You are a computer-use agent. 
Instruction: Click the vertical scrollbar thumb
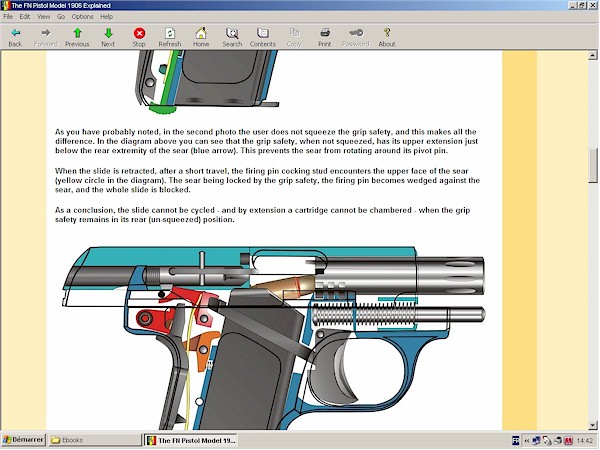[x=593, y=167]
